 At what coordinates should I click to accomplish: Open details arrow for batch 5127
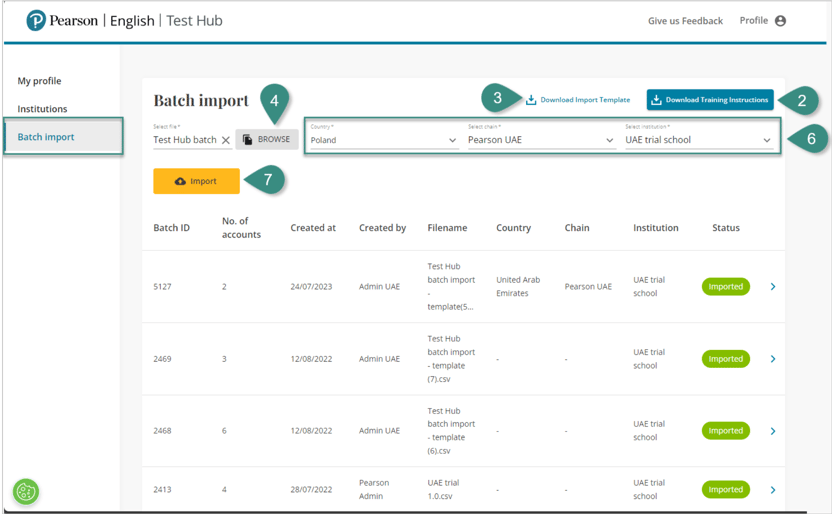coord(773,287)
